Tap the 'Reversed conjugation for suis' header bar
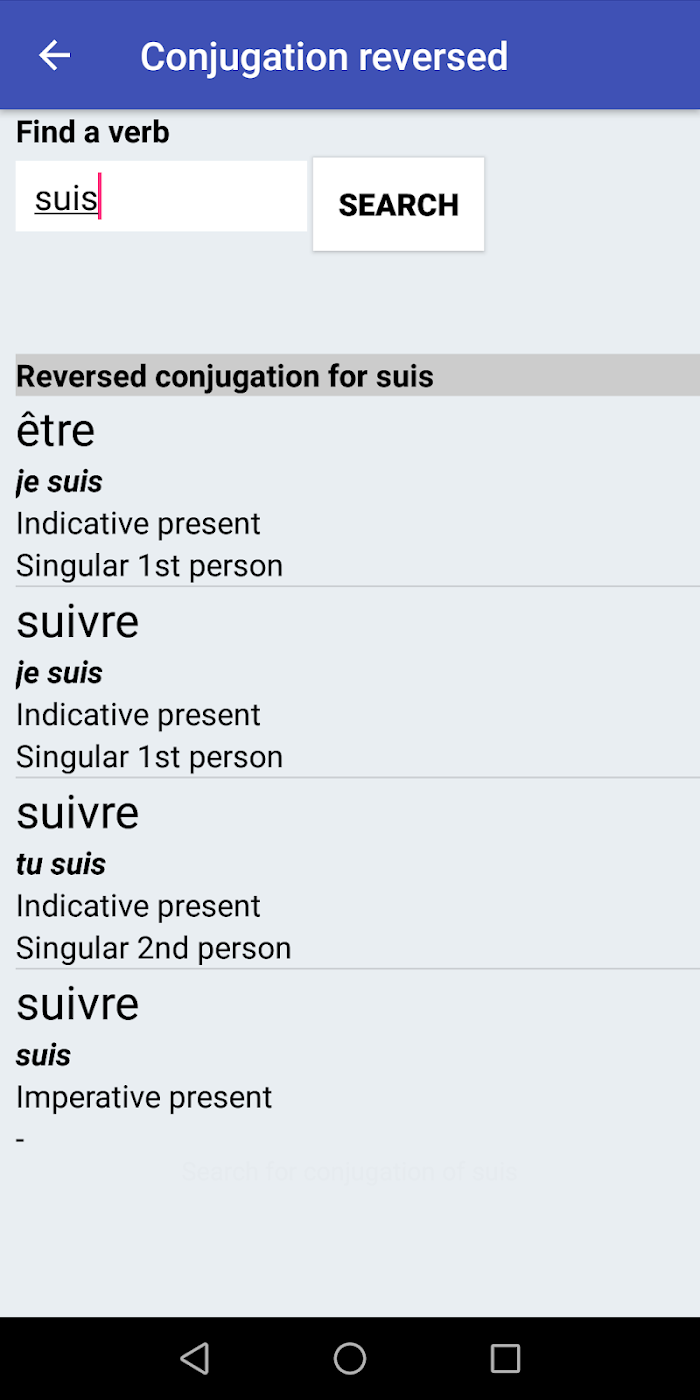Screen dimensions: 700x1400 click(358, 375)
